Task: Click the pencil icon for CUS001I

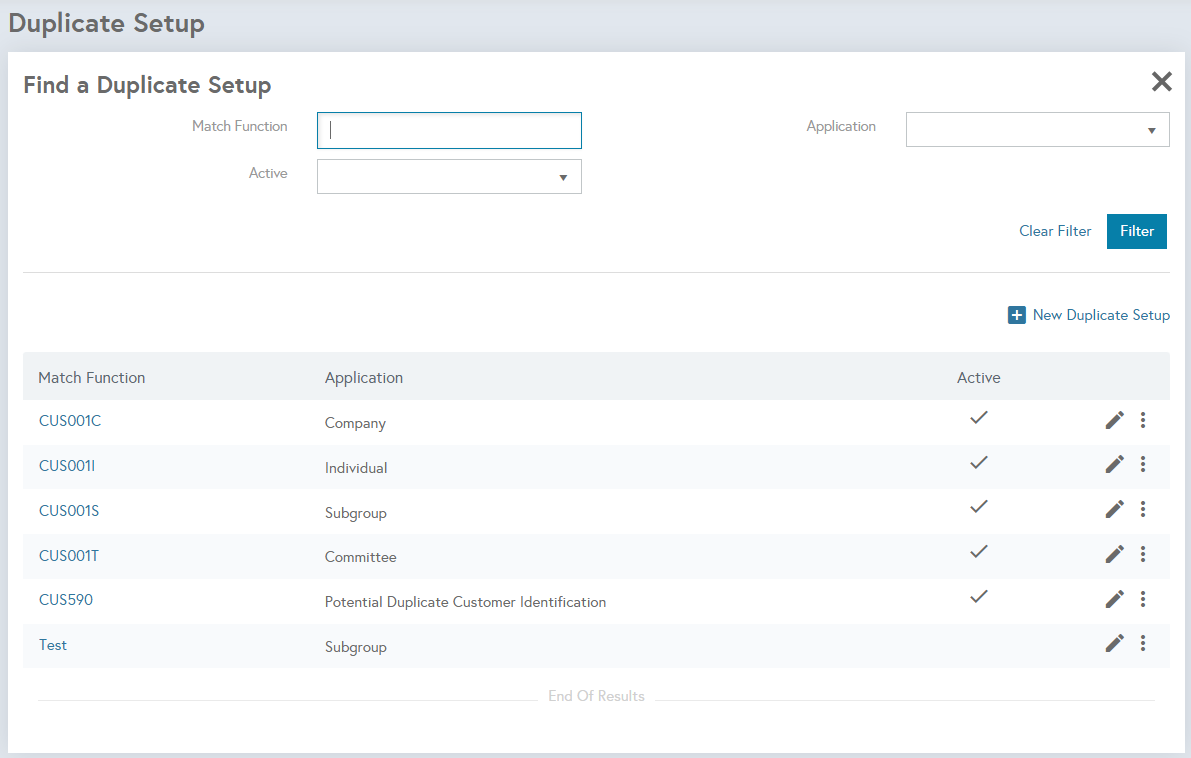Action: click(1114, 464)
